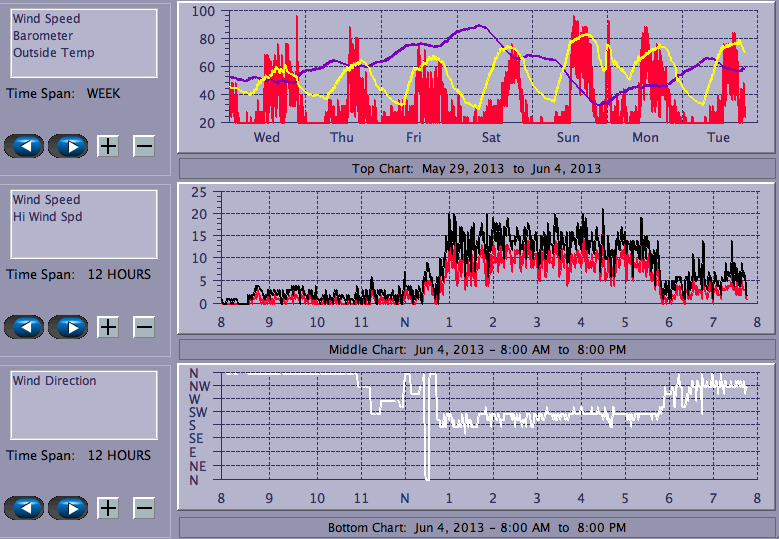Increase the middle chart time span with plus
This screenshot has width=779, height=539.
coord(108,327)
